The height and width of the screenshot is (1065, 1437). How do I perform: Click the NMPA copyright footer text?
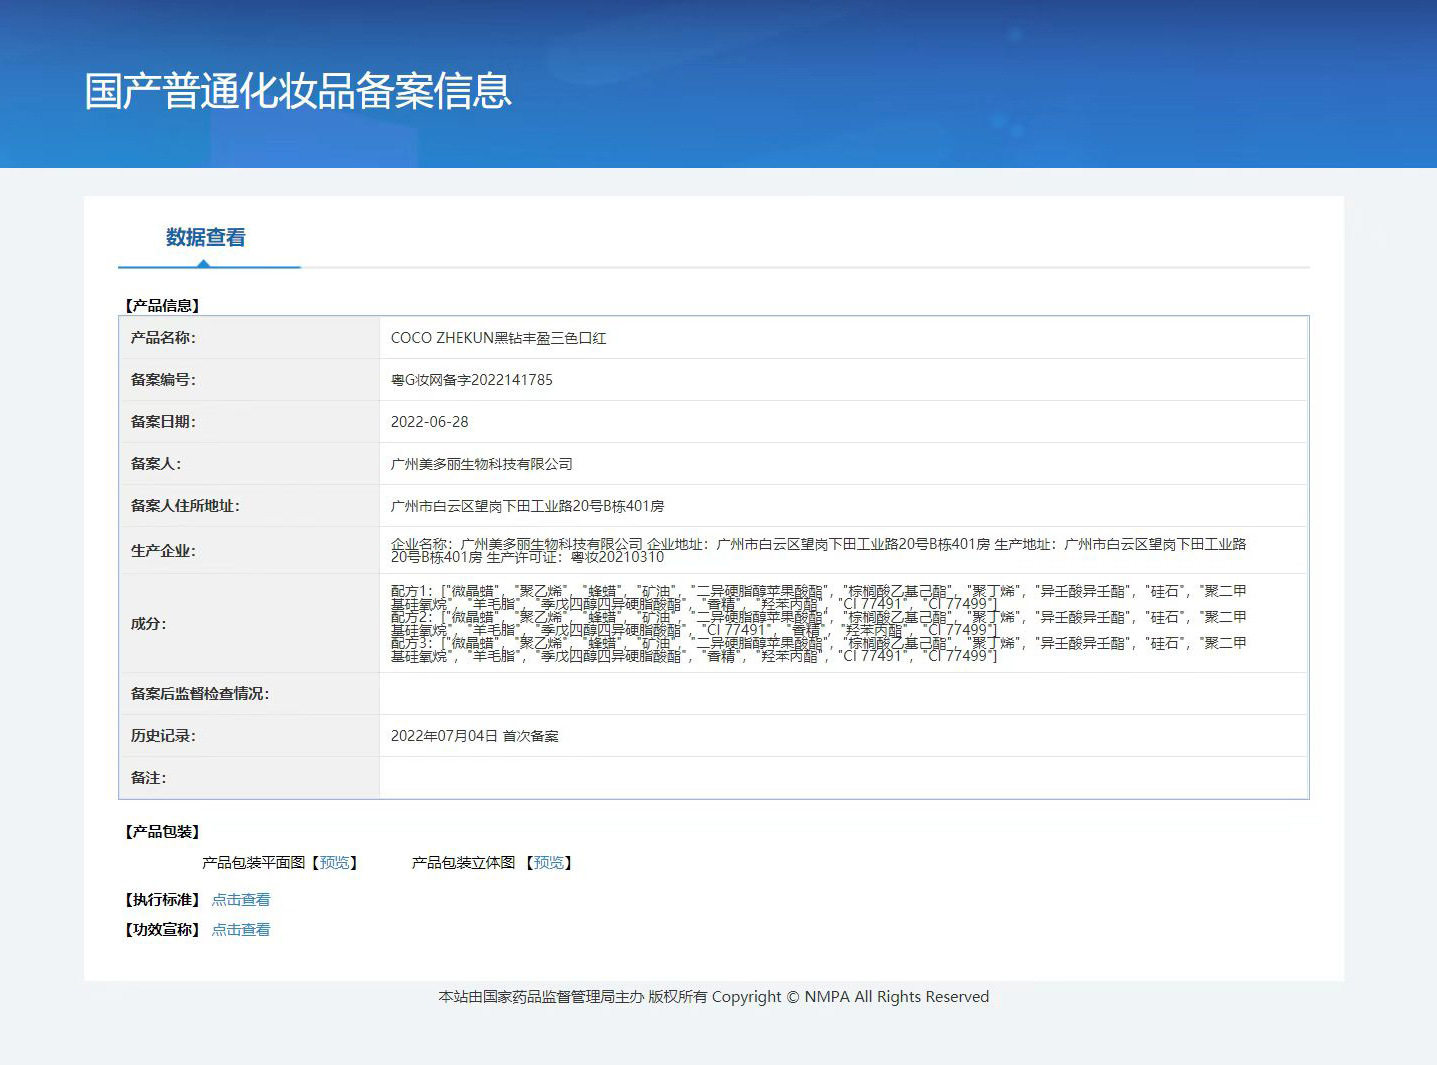(x=713, y=997)
